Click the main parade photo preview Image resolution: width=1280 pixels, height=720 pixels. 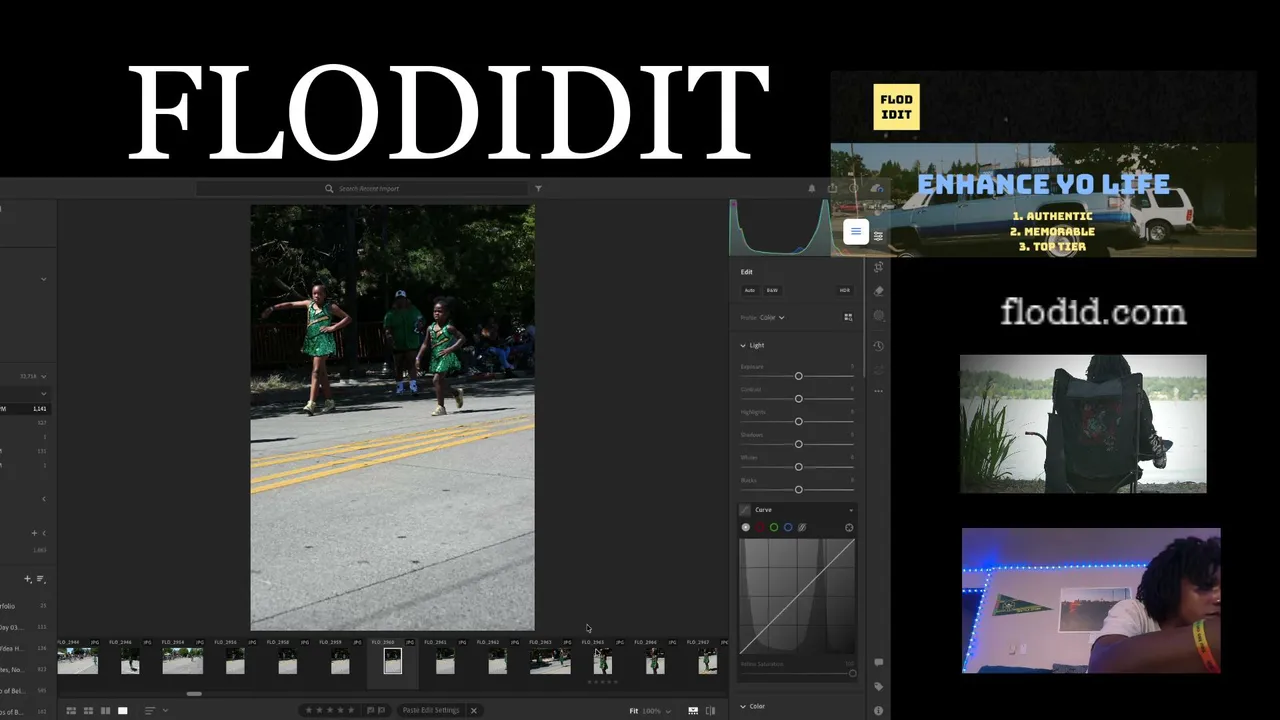click(x=392, y=417)
